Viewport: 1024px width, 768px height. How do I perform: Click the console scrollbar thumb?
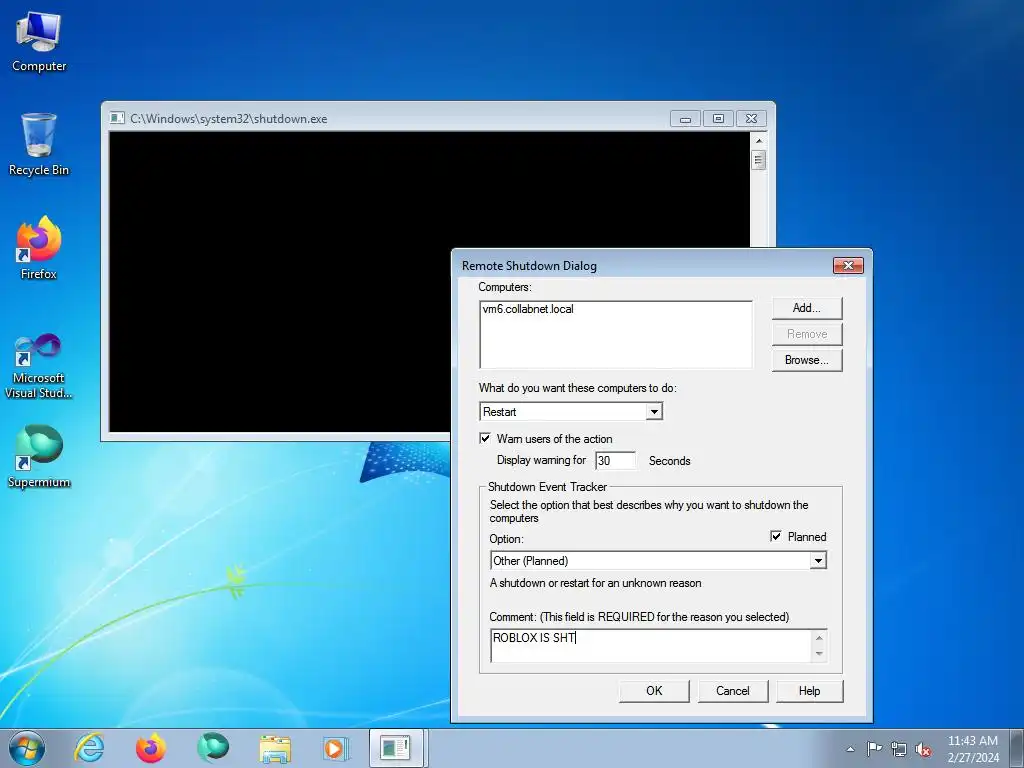pyautogui.click(x=758, y=160)
